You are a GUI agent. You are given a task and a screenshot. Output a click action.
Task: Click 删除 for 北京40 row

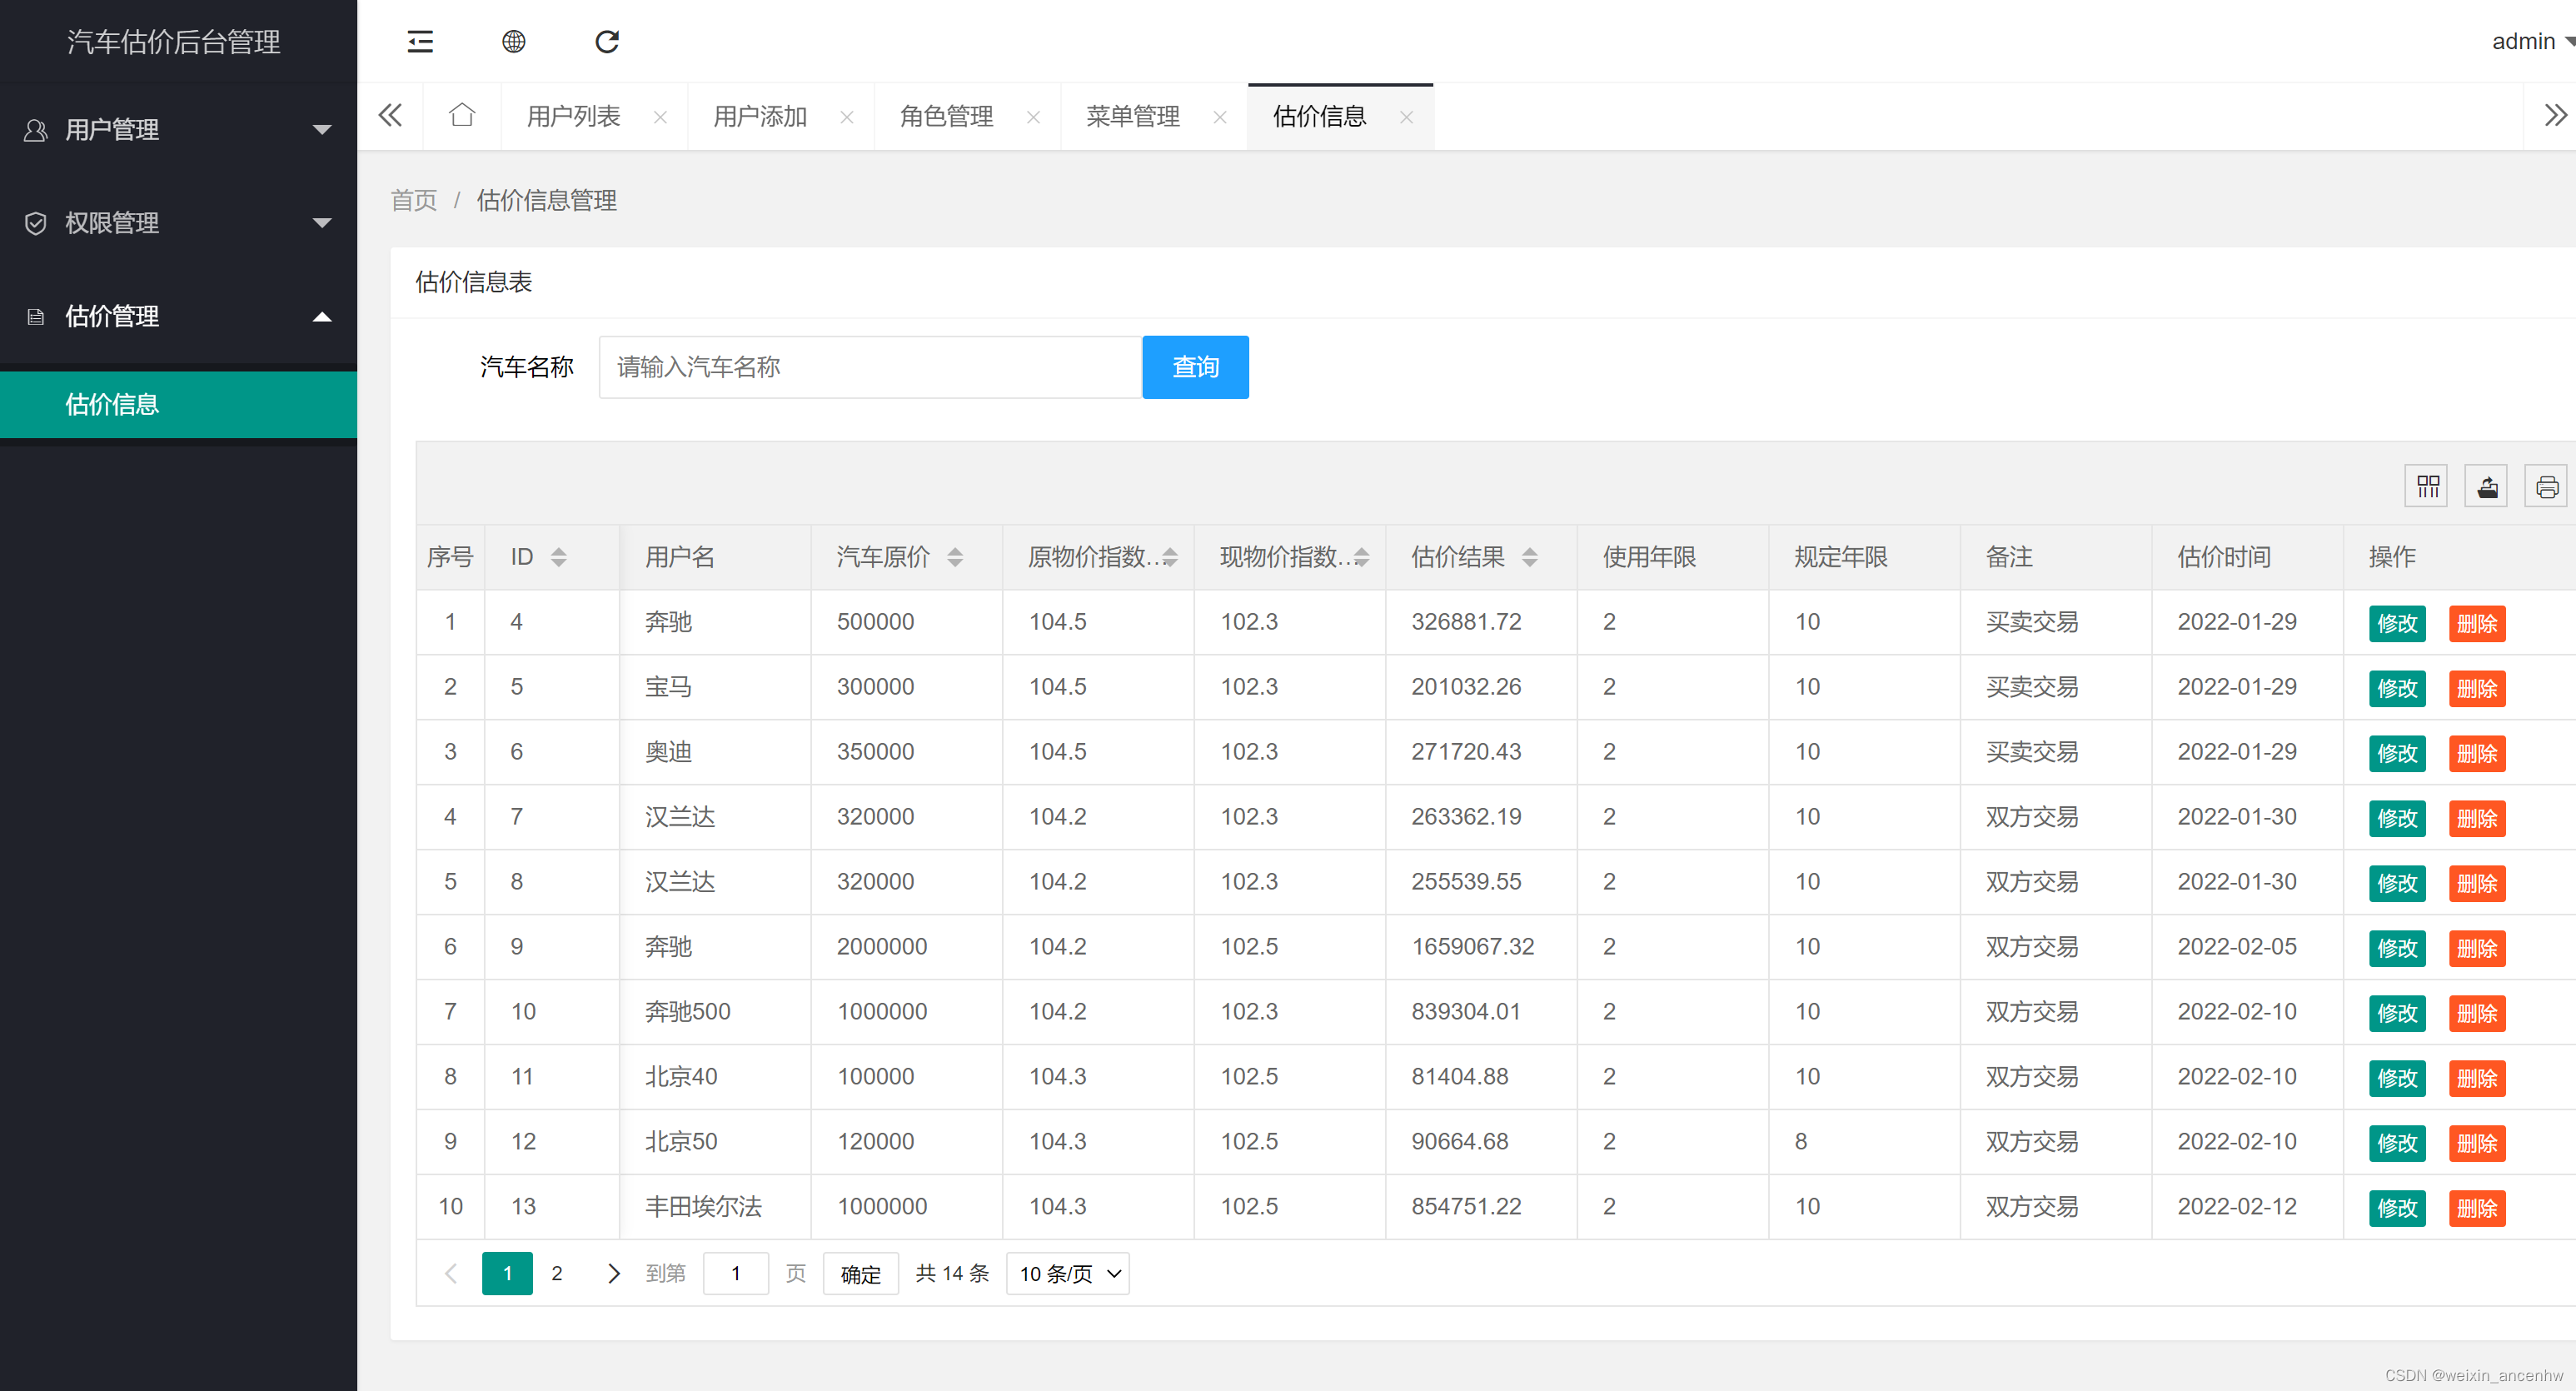(x=2477, y=1078)
